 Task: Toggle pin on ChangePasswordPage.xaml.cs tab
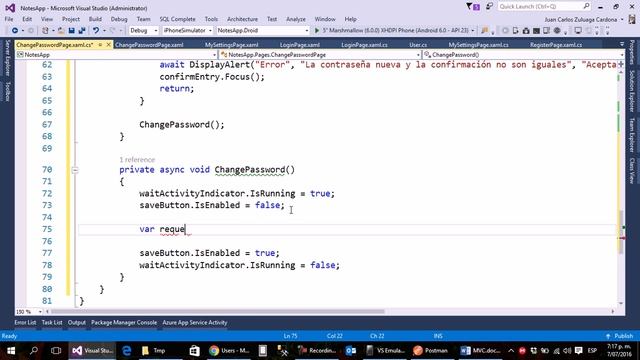click(100, 44)
